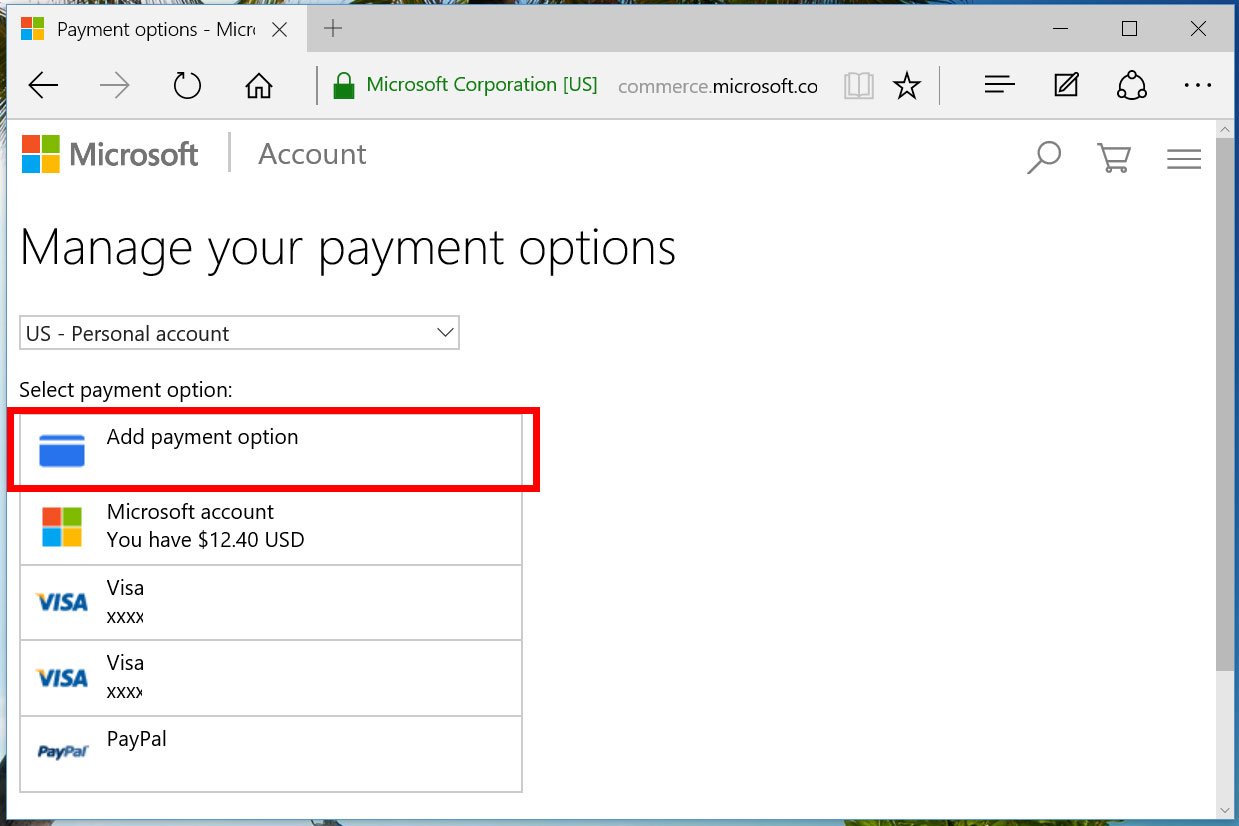This screenshot has height=826, width=1239.
Task: Expand the US - Personal account dropdown
Action: point(239,333)
